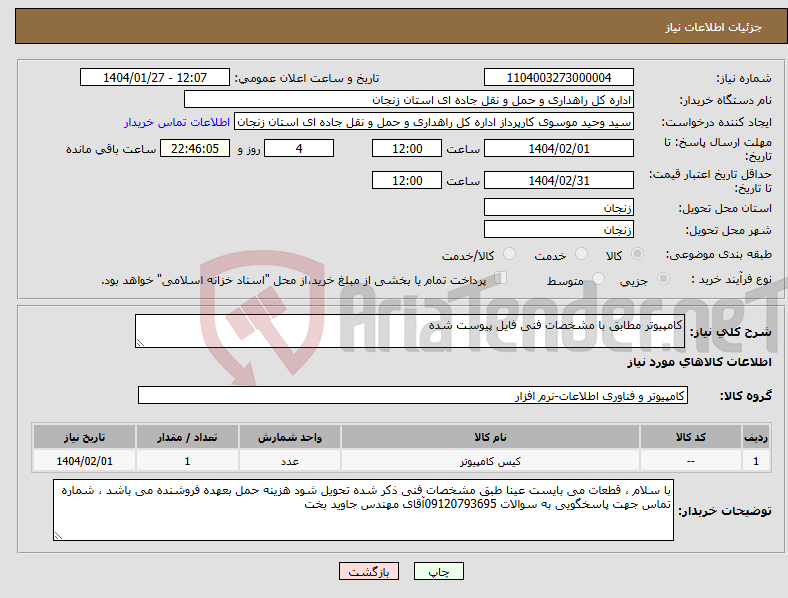Select the متوسط purchase type radio
The height and width of the screenshot is (598, 788).
coord(598,279)
